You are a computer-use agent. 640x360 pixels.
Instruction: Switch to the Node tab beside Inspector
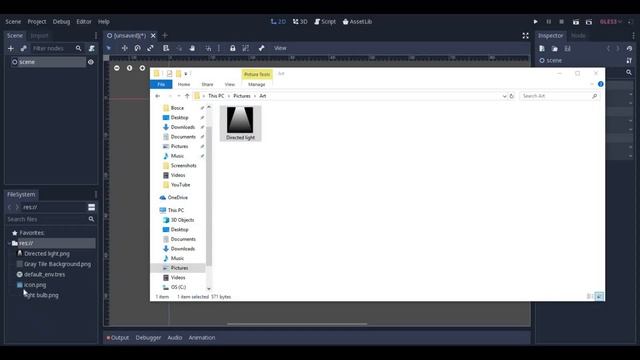(x=578, y=36)
